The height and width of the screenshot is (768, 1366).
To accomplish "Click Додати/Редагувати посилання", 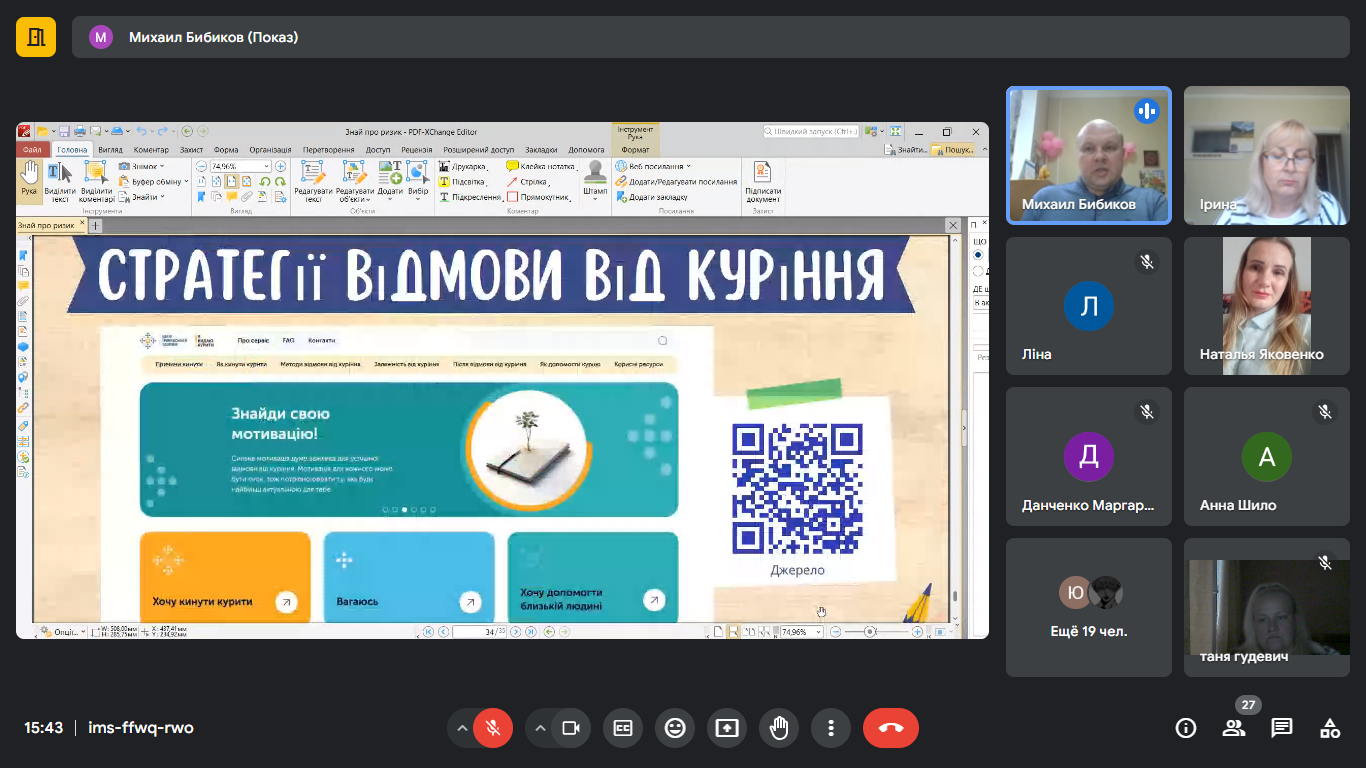I will [676, 182].
